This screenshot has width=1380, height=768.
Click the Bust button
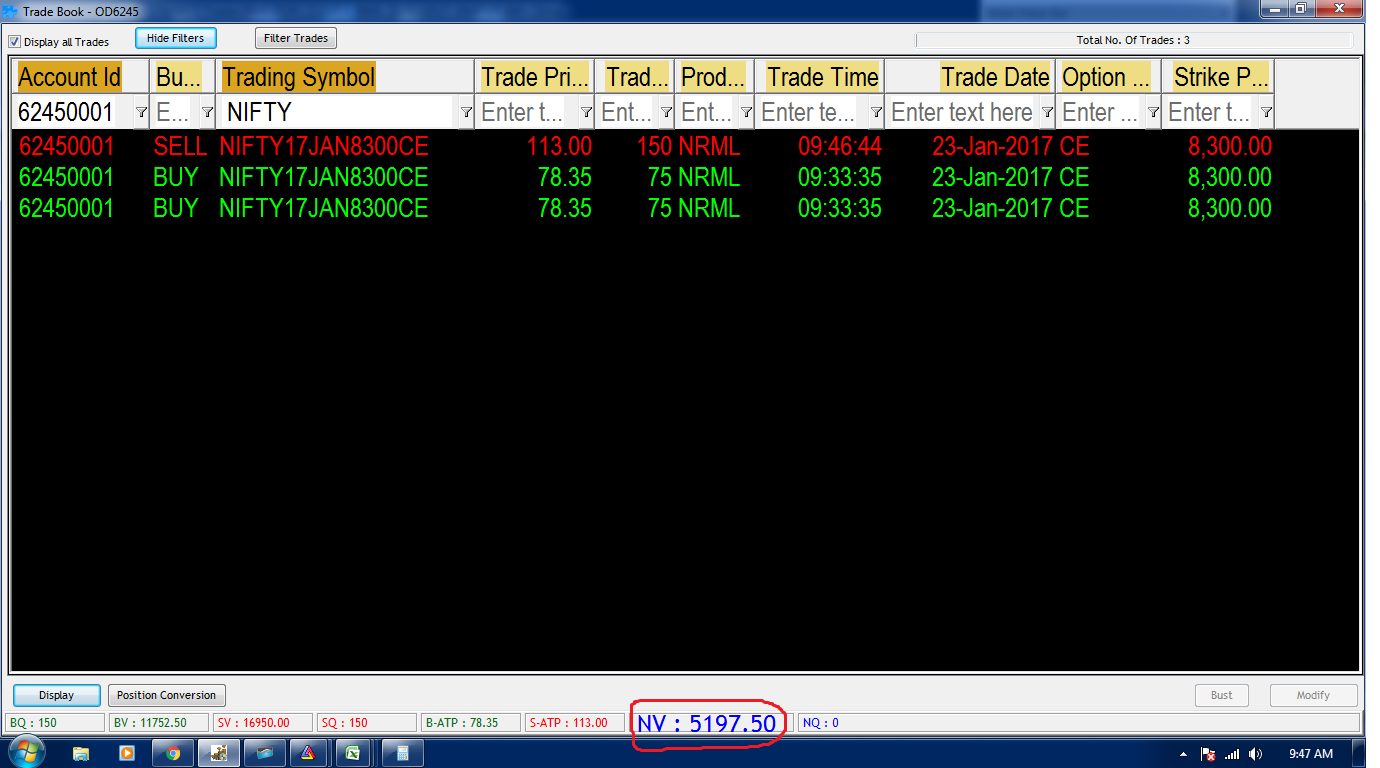1221,695
